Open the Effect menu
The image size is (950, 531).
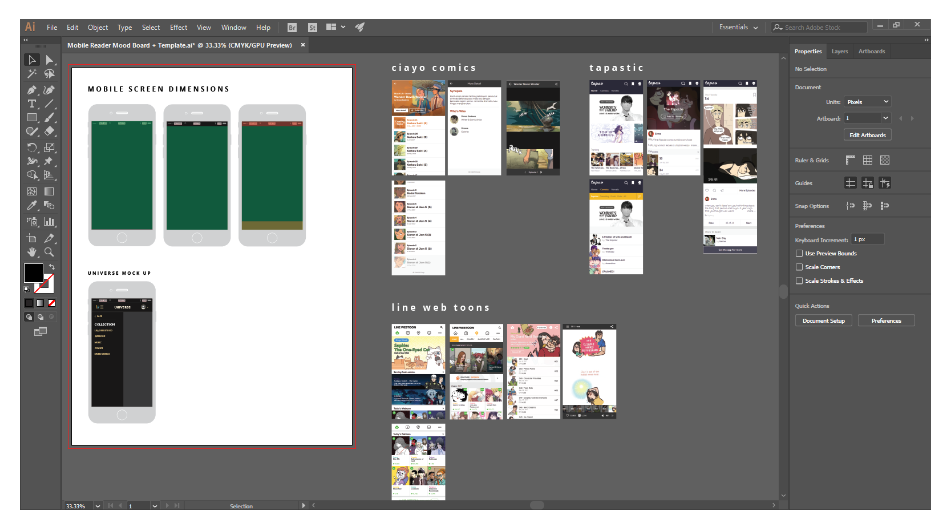point(178,27)
